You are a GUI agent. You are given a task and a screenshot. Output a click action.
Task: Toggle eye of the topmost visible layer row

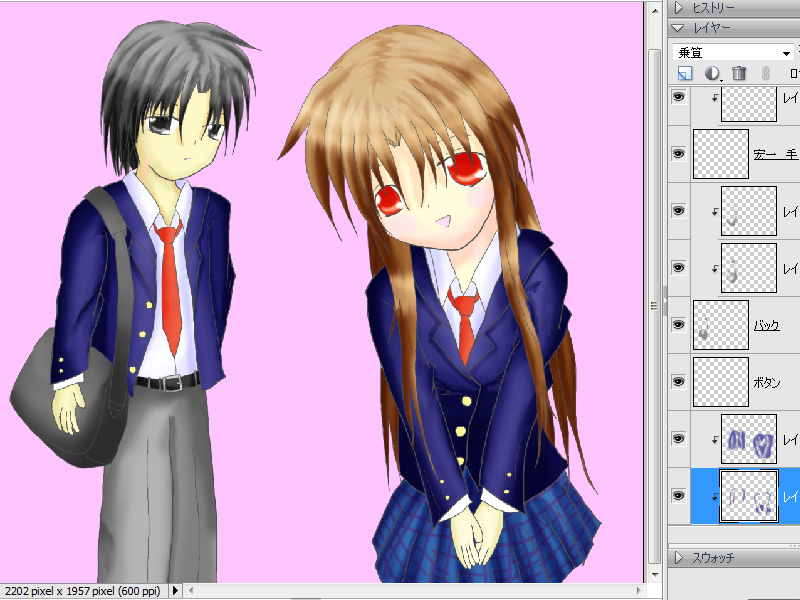(679, 96)
